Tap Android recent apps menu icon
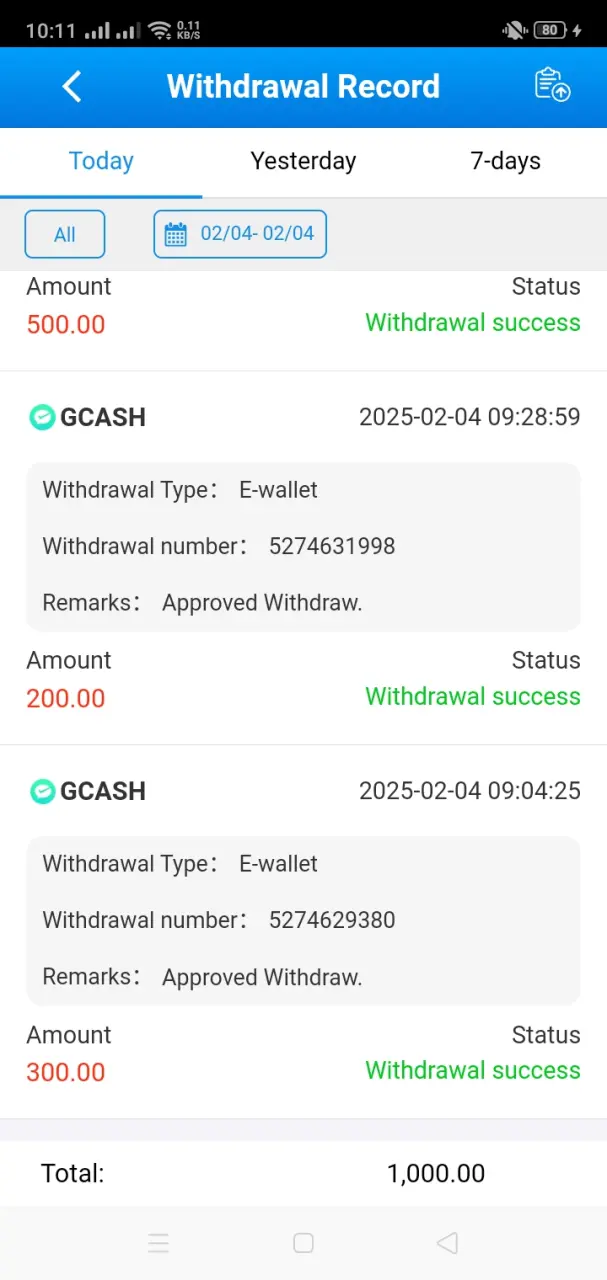Screen dimensions: 607x1280 coord(158,1243)
